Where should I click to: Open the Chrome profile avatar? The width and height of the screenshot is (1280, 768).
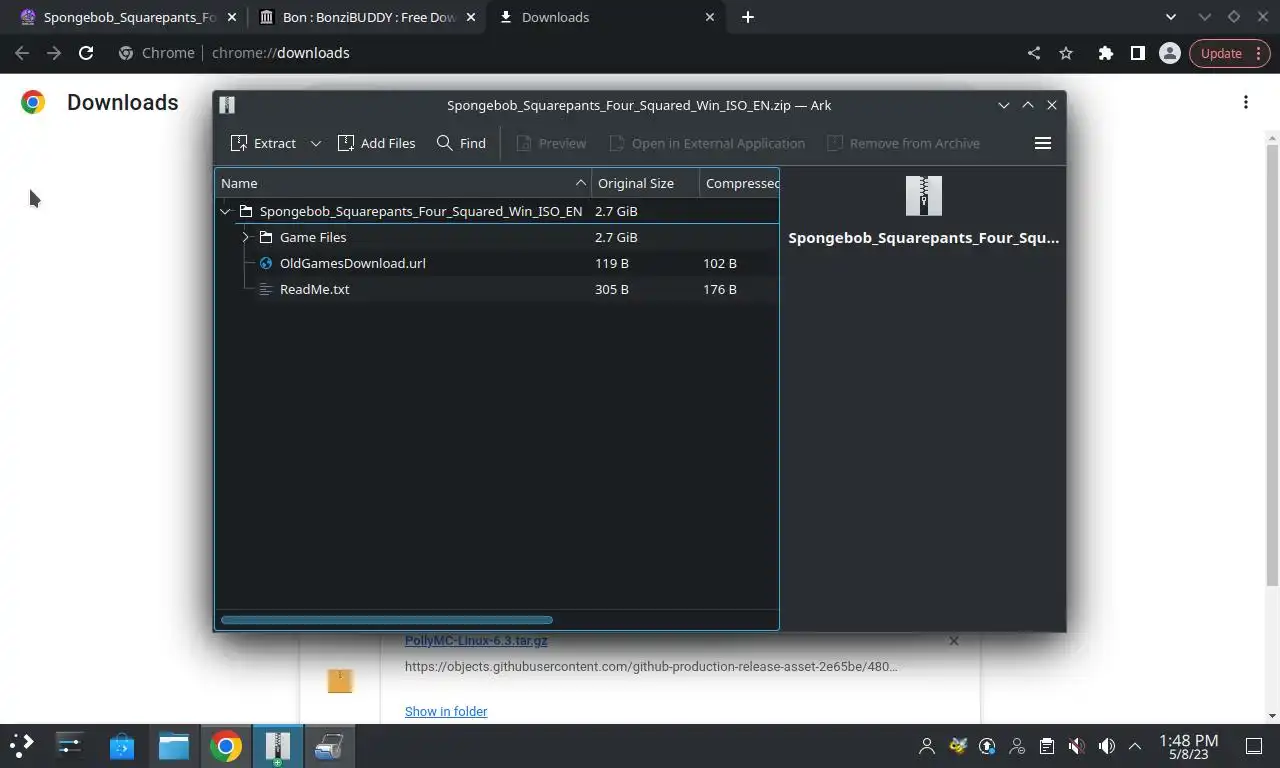(x=1169, y=53)
